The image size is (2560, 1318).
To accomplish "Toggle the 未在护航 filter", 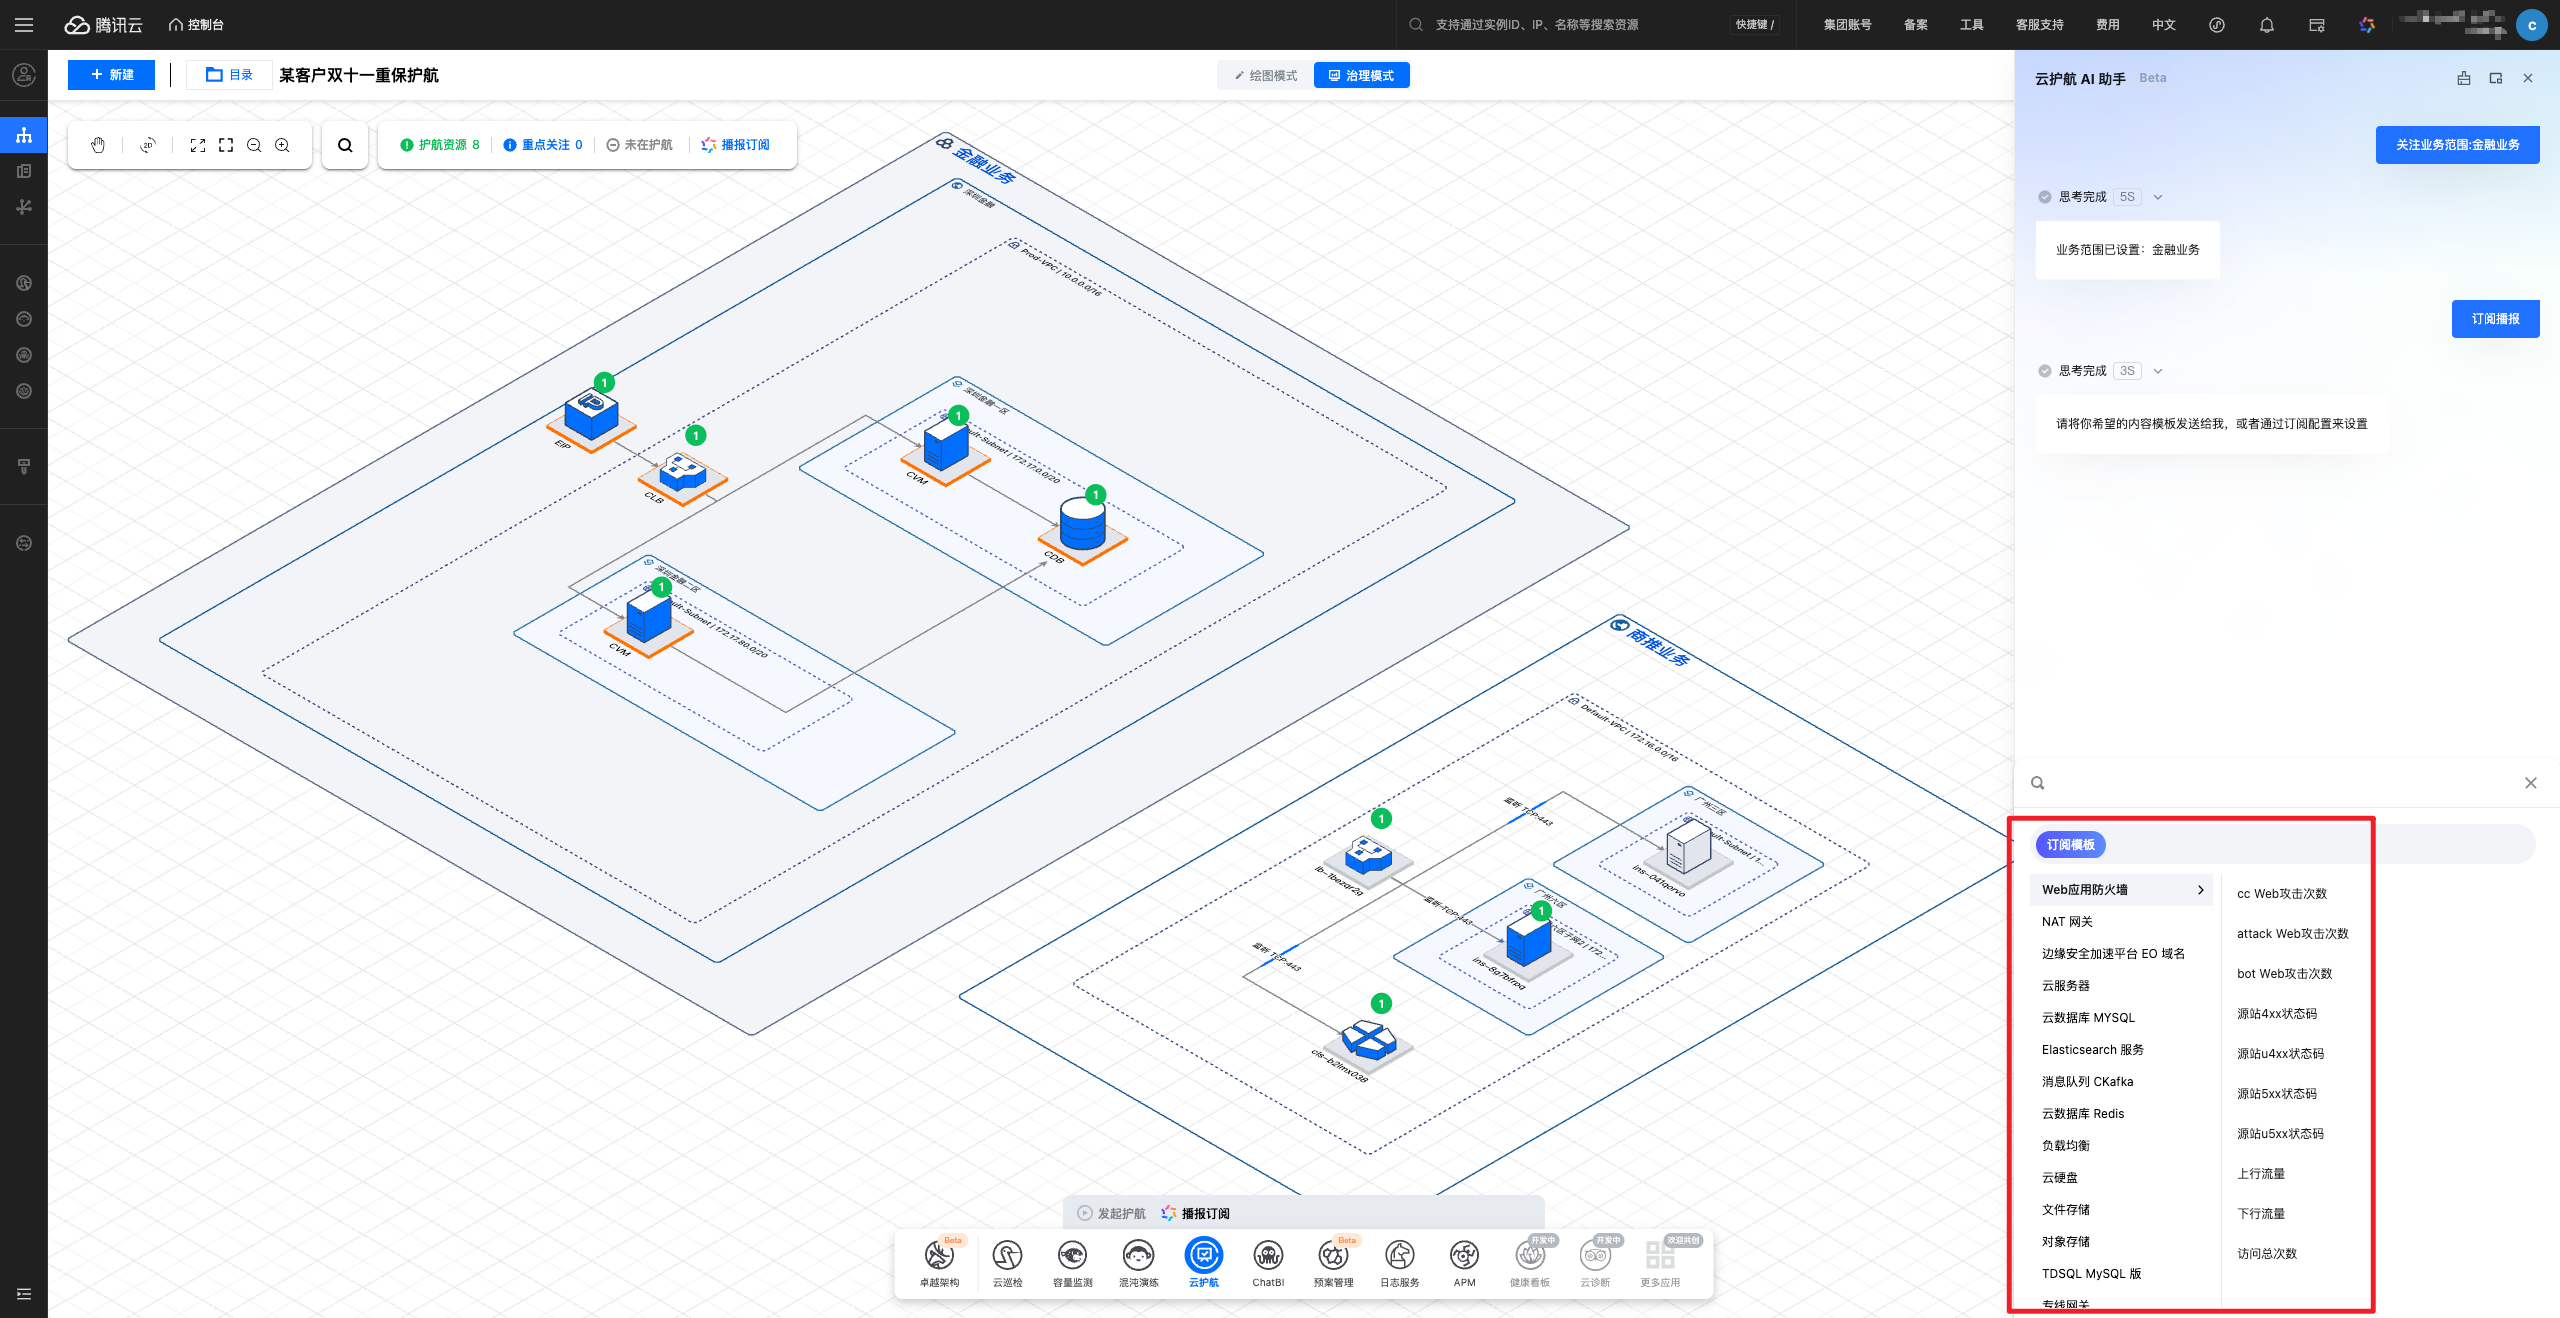I will click(640, 145).
